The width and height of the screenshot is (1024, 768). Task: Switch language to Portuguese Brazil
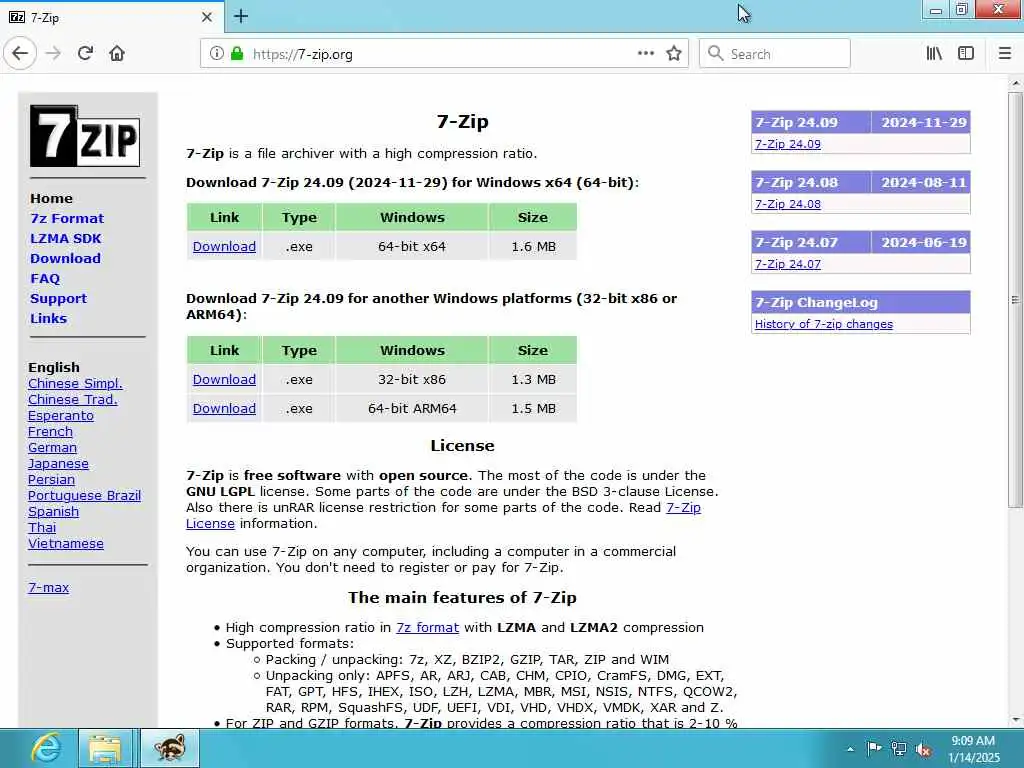coord(84,496)
